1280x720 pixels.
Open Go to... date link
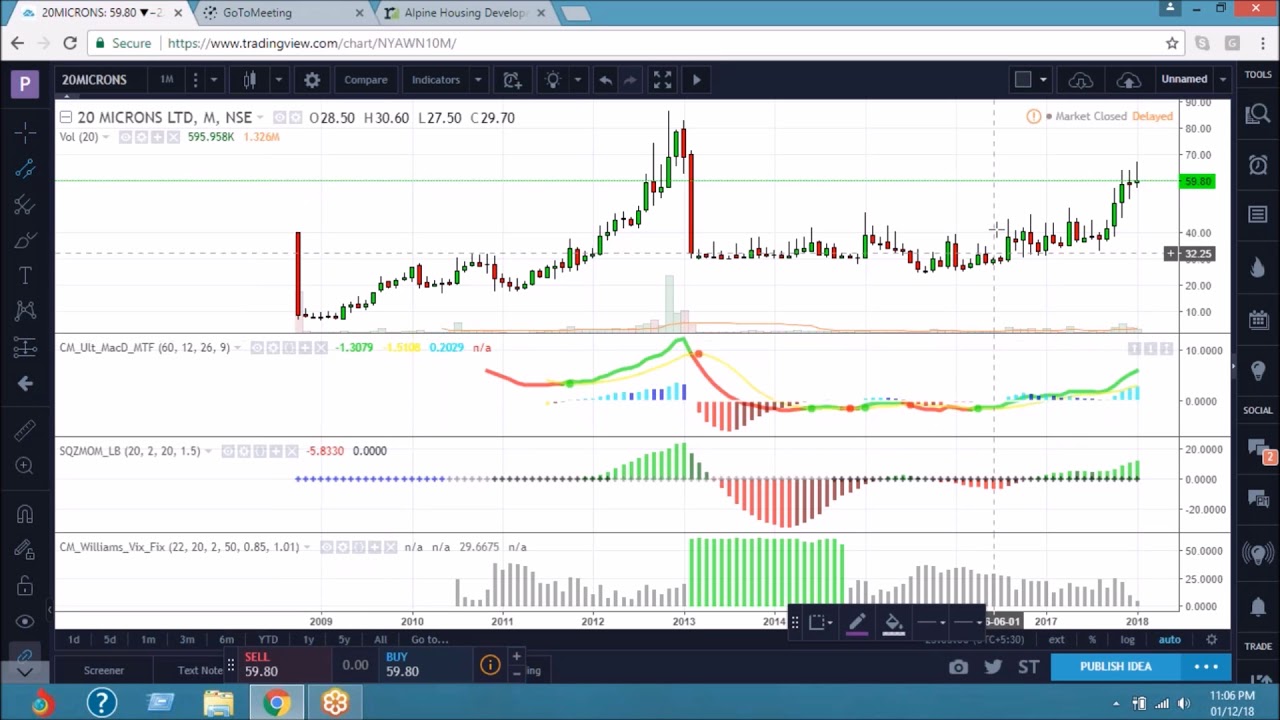[429, 639]
